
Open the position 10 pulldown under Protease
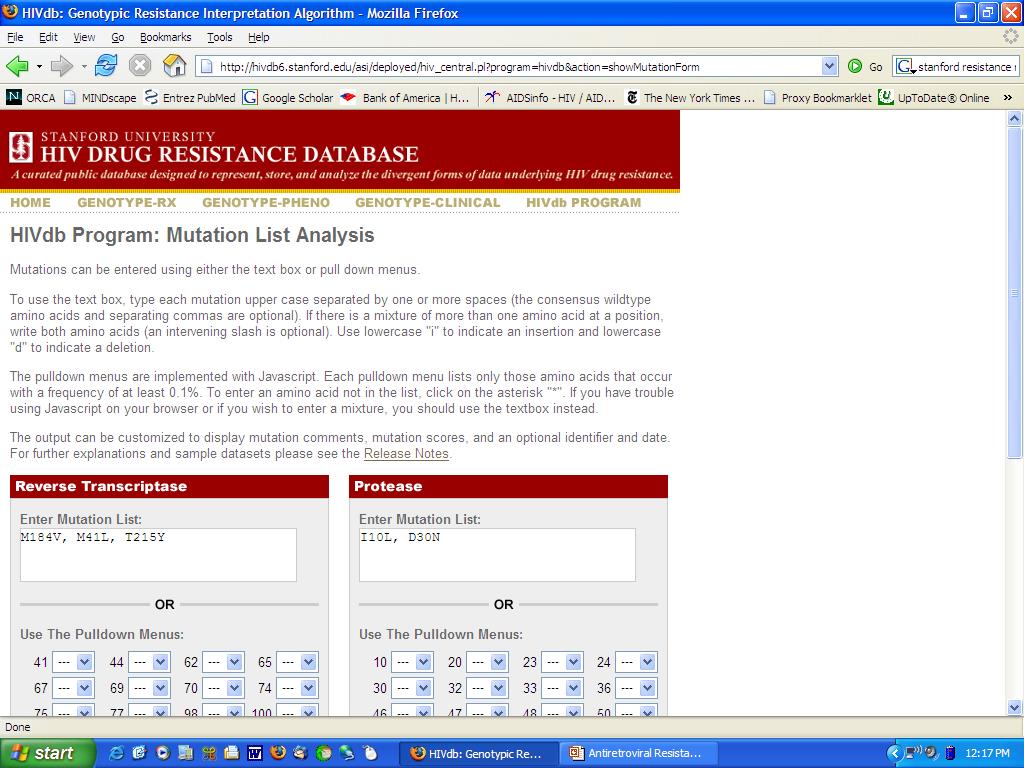pos(412,662)
